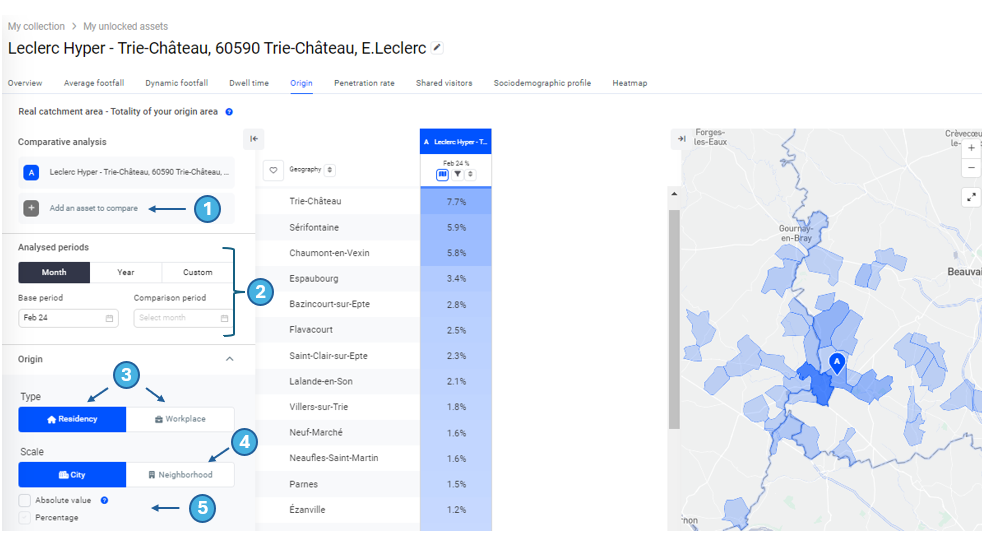The height and width of the screenshot is (535, 982).
Task: Click the pencil icon to edit asset name
Action: click(x=437, y=48)
